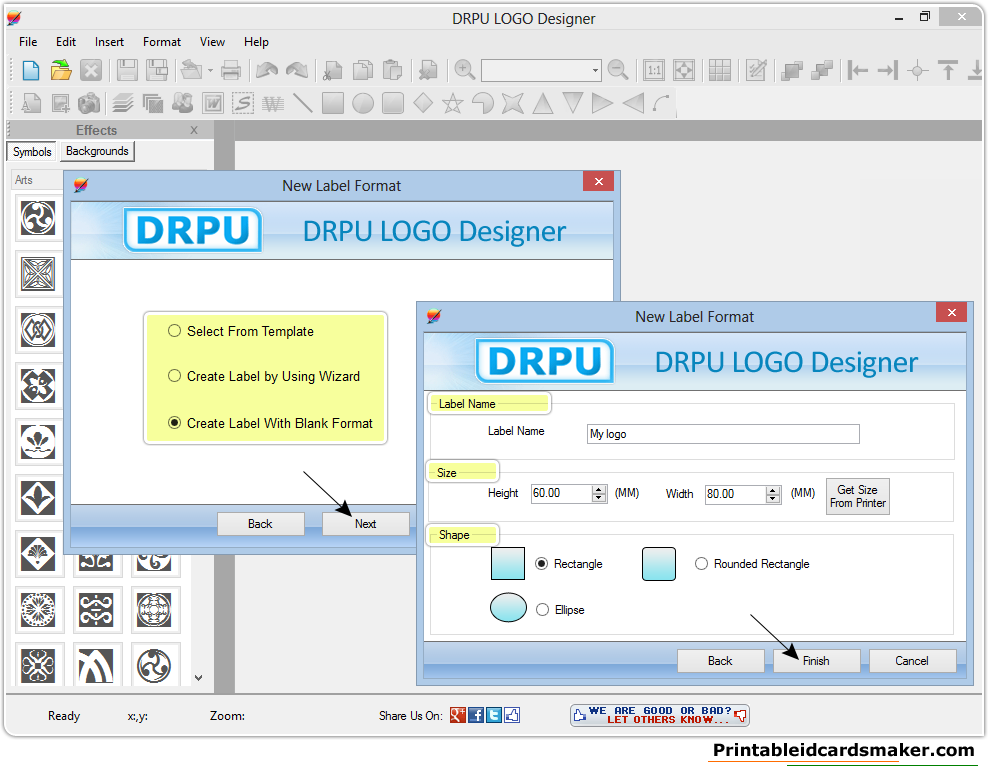Click the Next button in rear dialog

point(365,523)
